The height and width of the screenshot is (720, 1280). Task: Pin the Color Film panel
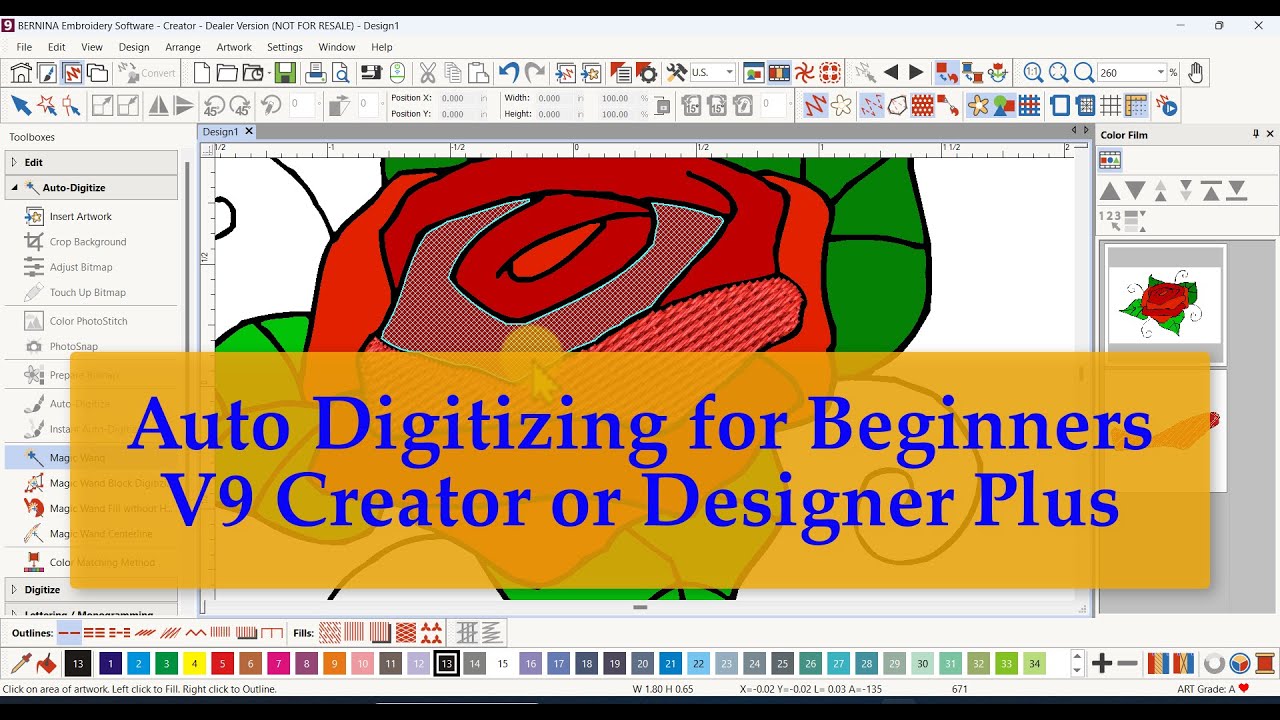(1256, 134)
